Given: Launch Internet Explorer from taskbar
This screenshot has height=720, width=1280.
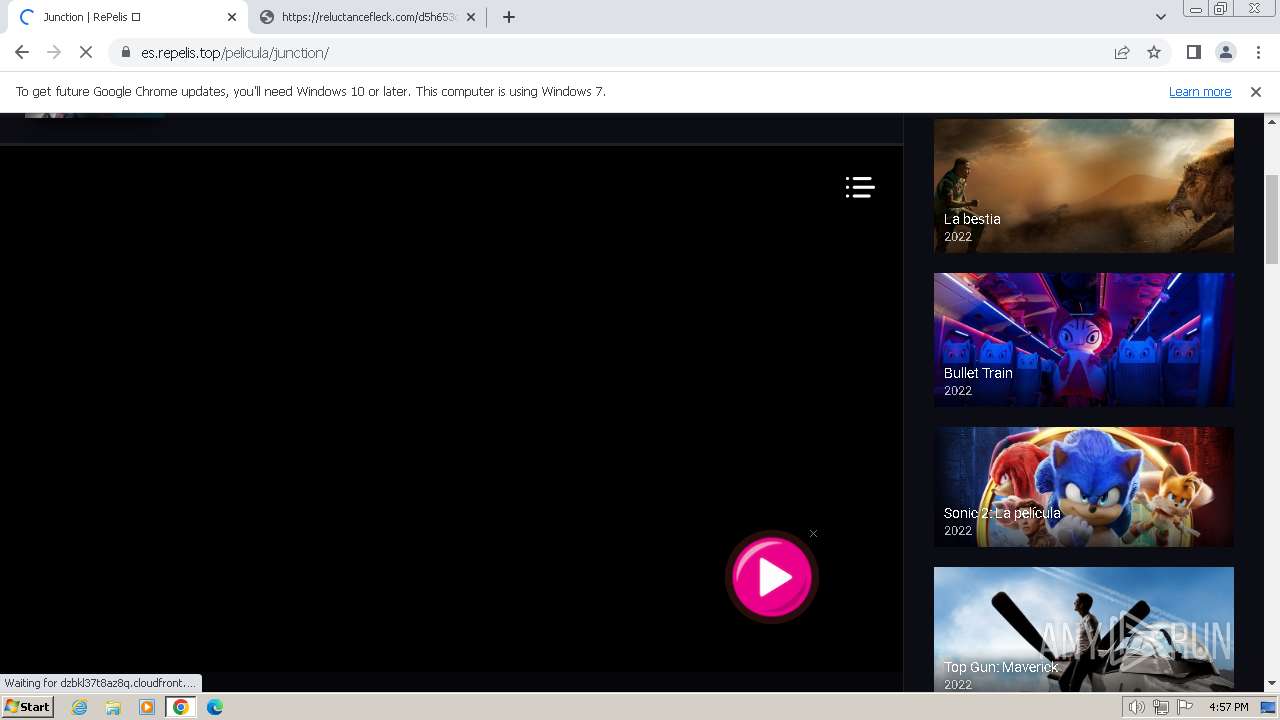Looking at the screenshot, I should [79, 707].
